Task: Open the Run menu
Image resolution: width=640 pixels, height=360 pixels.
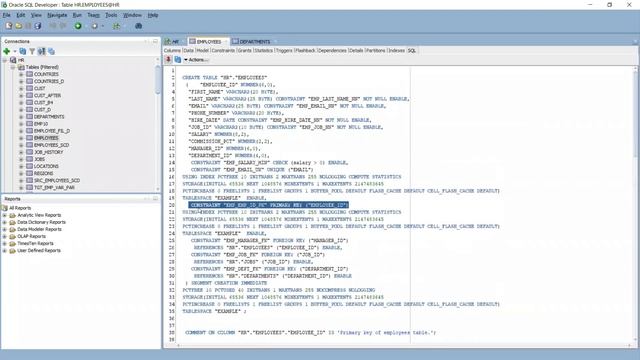Action: click(77, 15)
